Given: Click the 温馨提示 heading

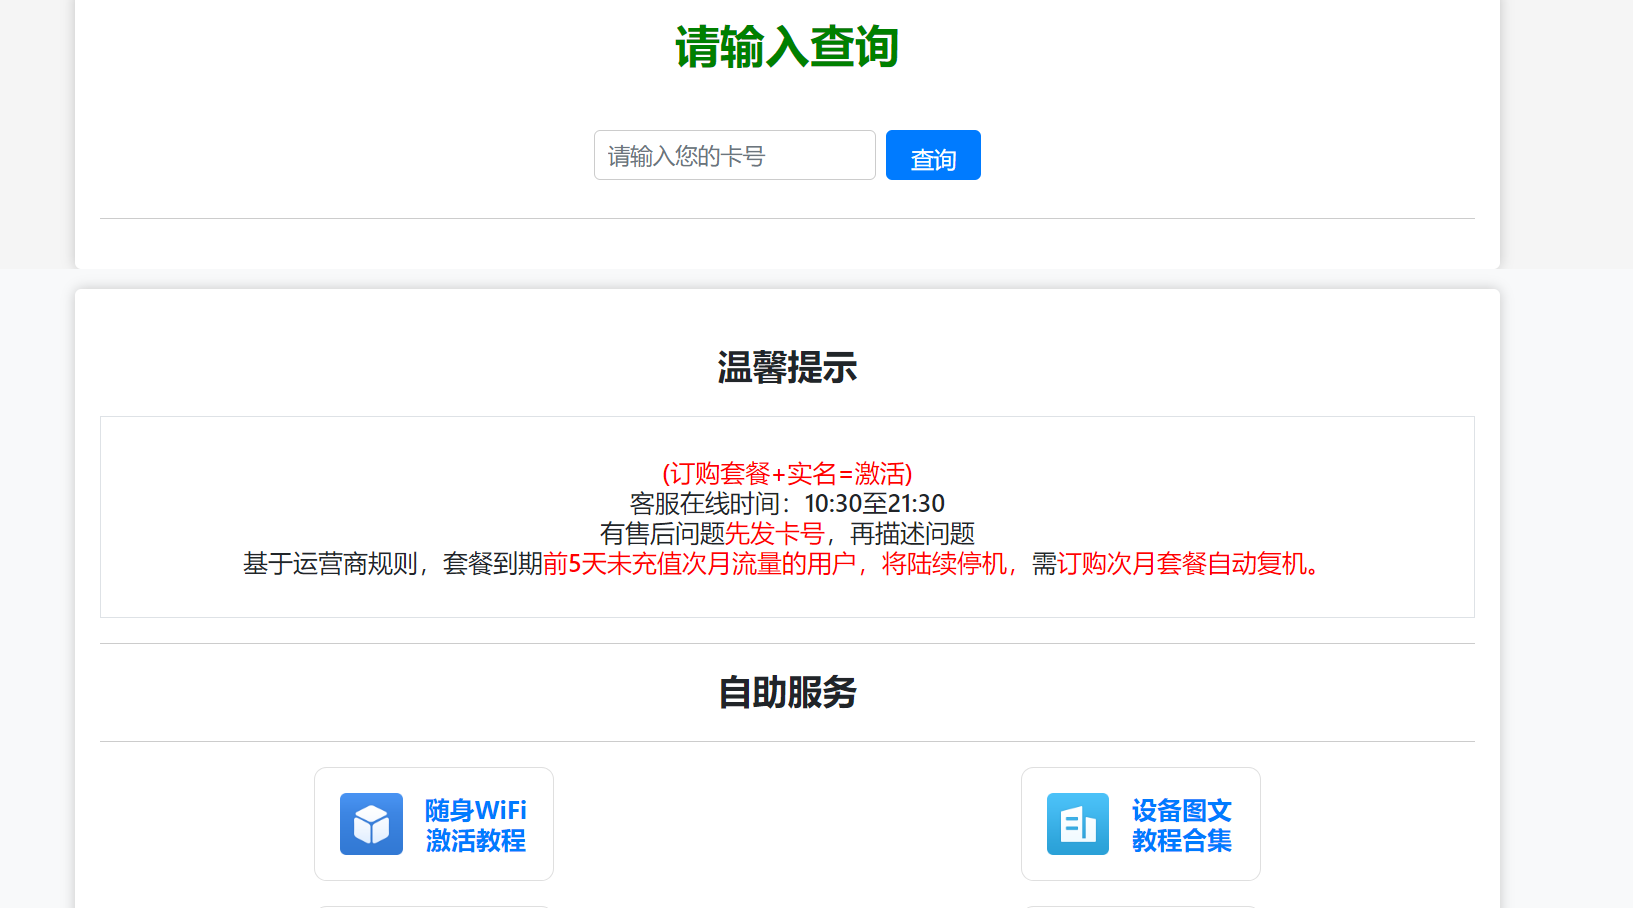Looking at the screenshot, I should pyautogui.click(x=787, y=367).
